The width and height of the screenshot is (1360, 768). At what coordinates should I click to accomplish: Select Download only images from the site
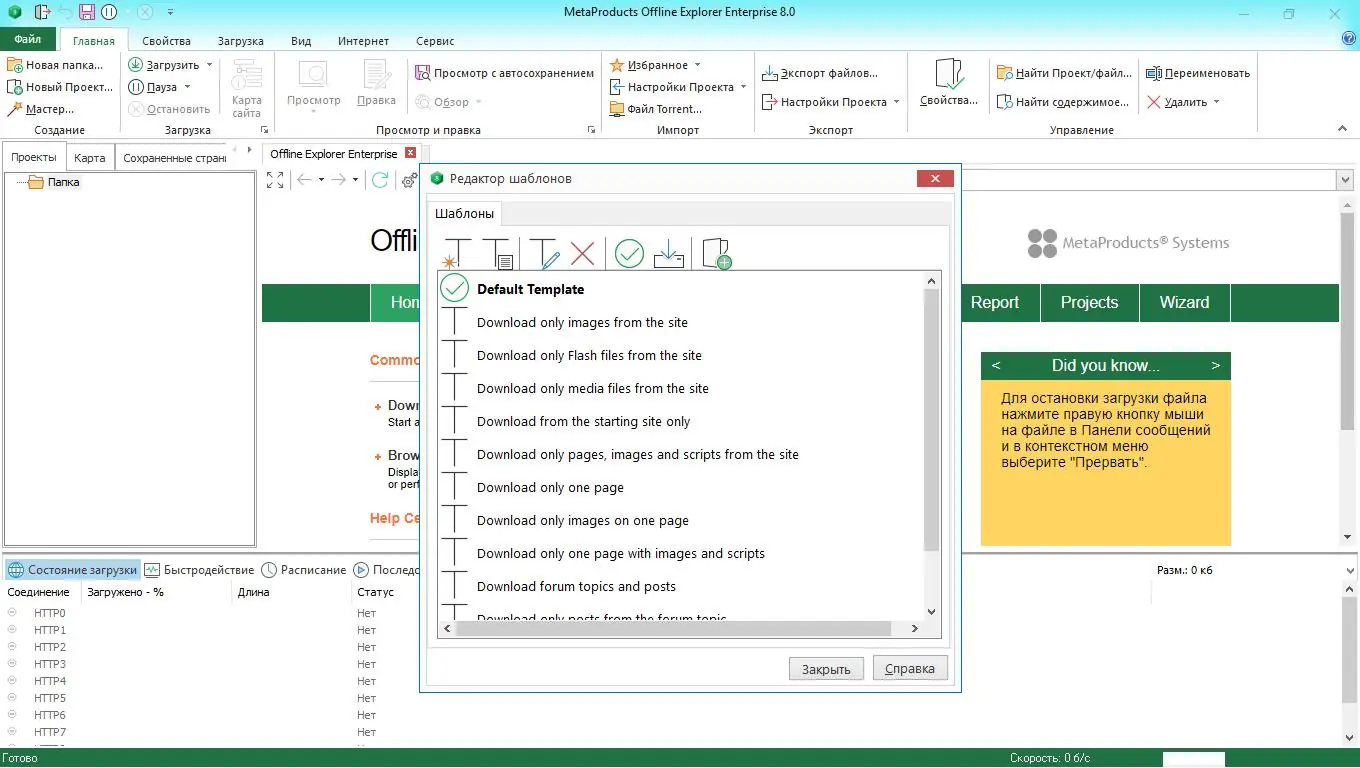[x=682, y=322]
